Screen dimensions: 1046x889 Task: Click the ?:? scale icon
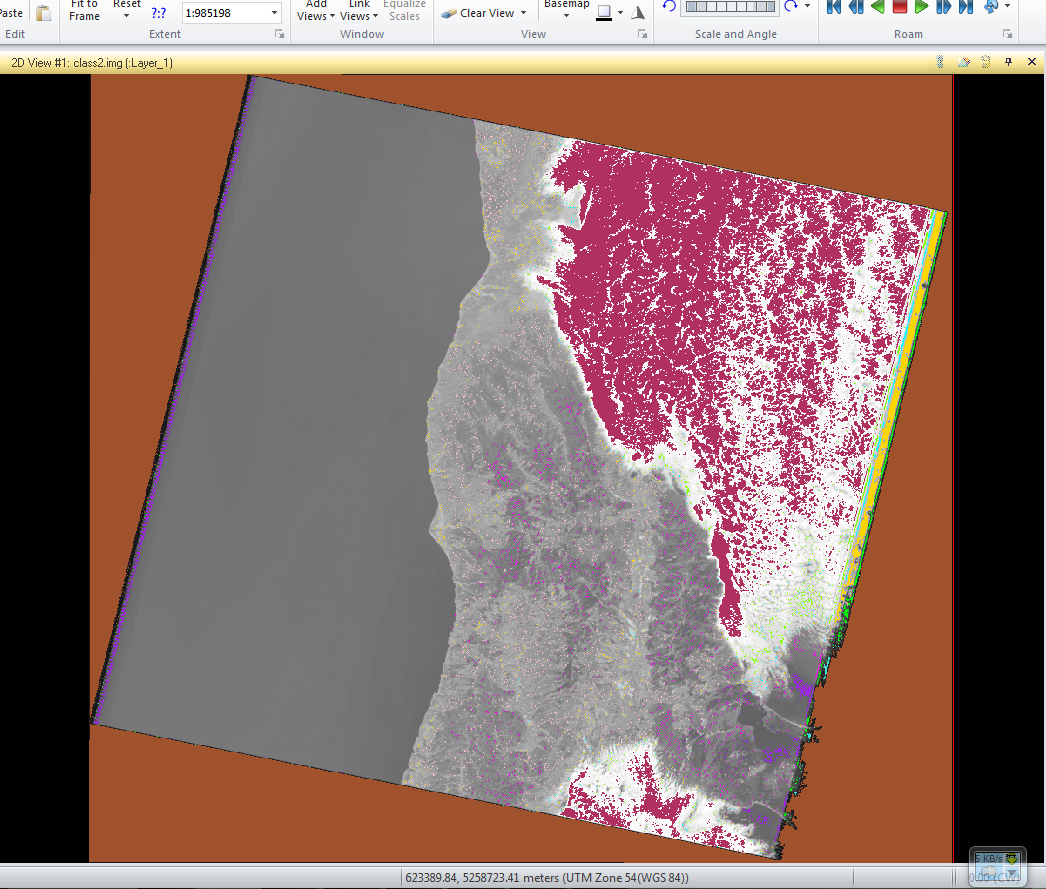point(159,13)
